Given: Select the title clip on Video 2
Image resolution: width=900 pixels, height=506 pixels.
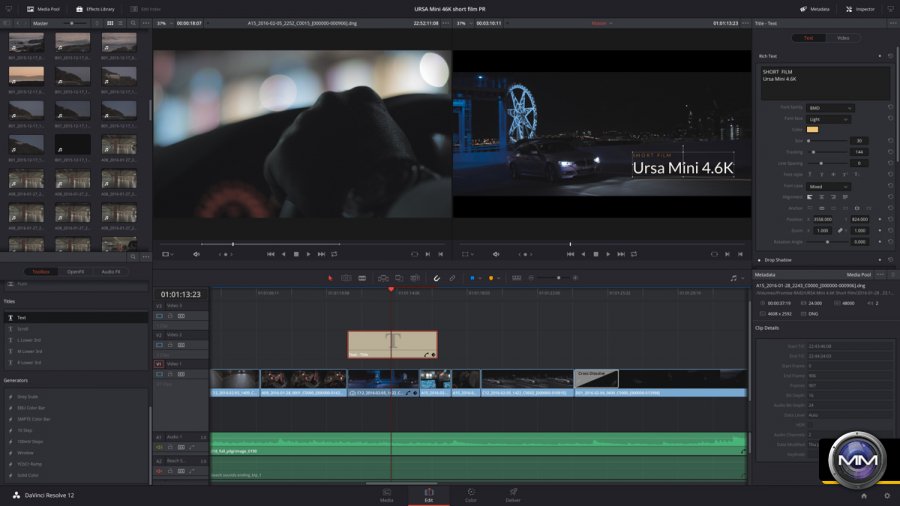Looking at the screenshot, I should tap(392, 345).
